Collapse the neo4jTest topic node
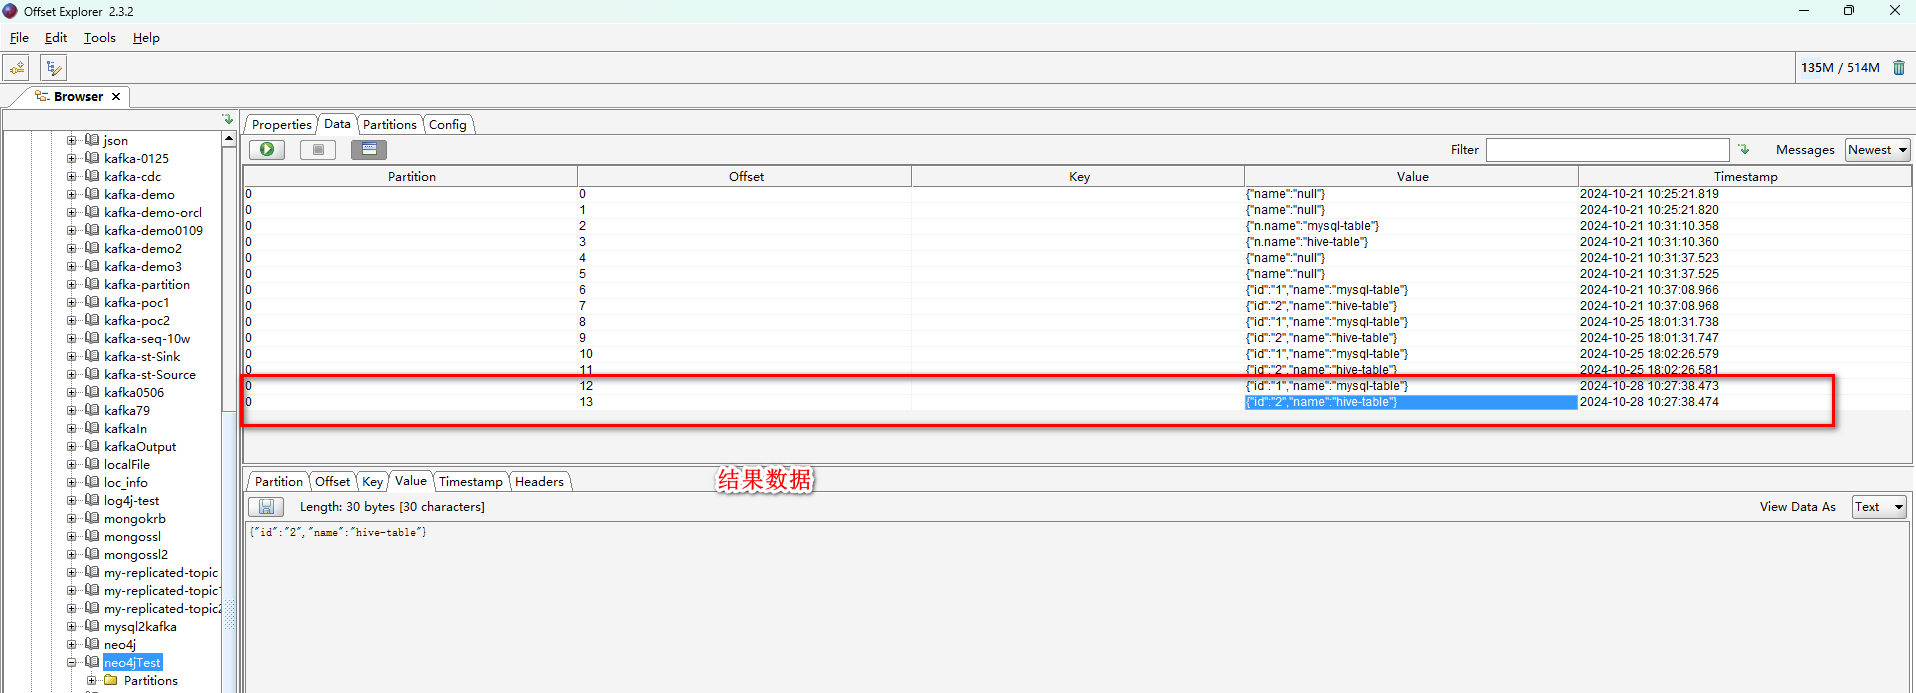The height and width of the screenshot is (693, 1916). click(72, 662)
